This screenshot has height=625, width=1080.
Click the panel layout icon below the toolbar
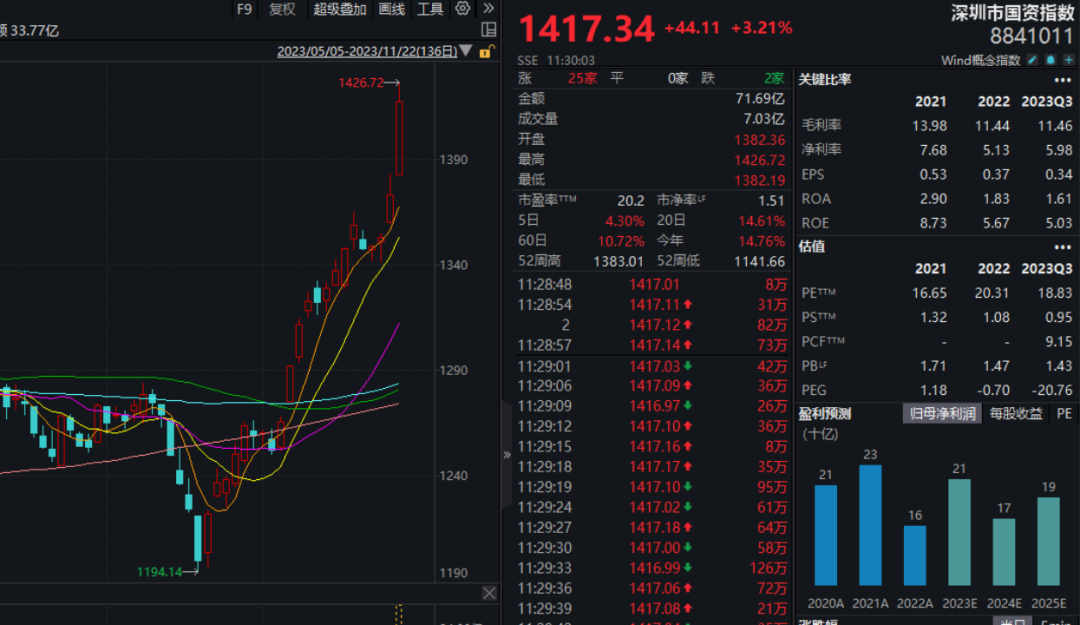(x=489, y=29)
